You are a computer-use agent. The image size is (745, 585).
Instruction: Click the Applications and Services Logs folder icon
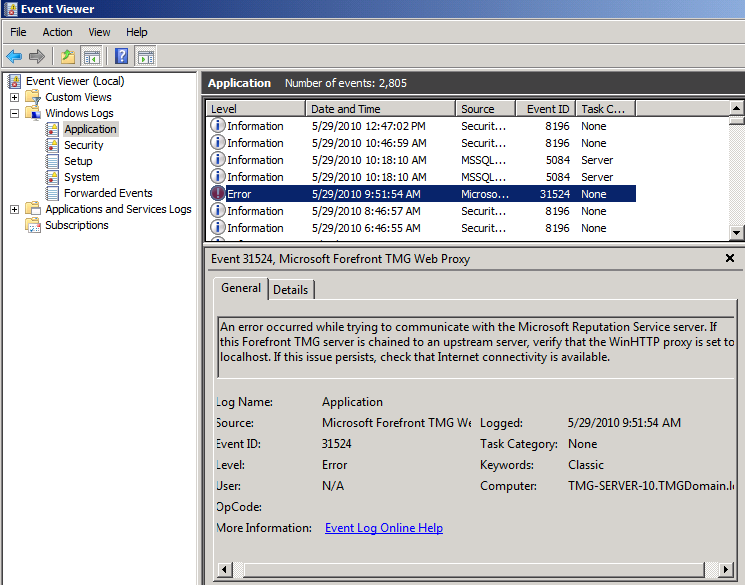[33, 209]
